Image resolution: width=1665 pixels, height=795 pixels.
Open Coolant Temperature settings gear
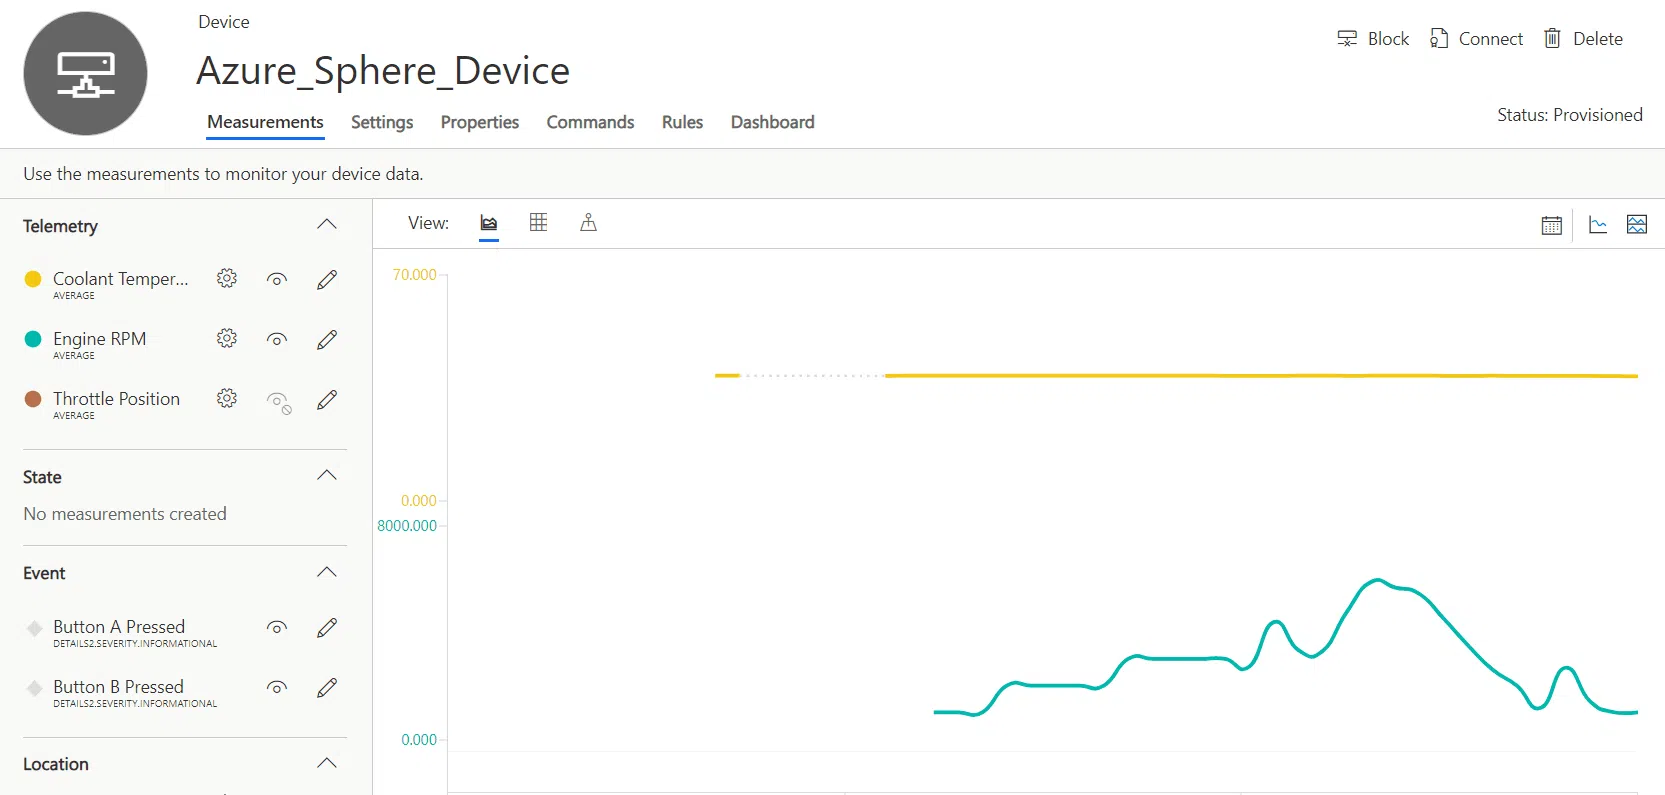click(227, 279)
